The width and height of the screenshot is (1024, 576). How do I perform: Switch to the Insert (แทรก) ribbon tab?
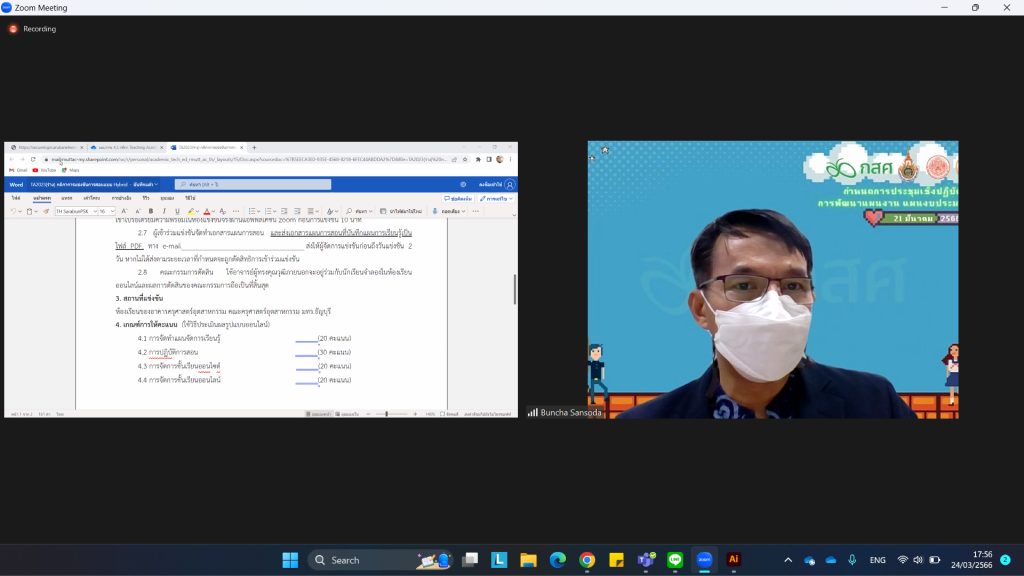click(x=67, y=198)
